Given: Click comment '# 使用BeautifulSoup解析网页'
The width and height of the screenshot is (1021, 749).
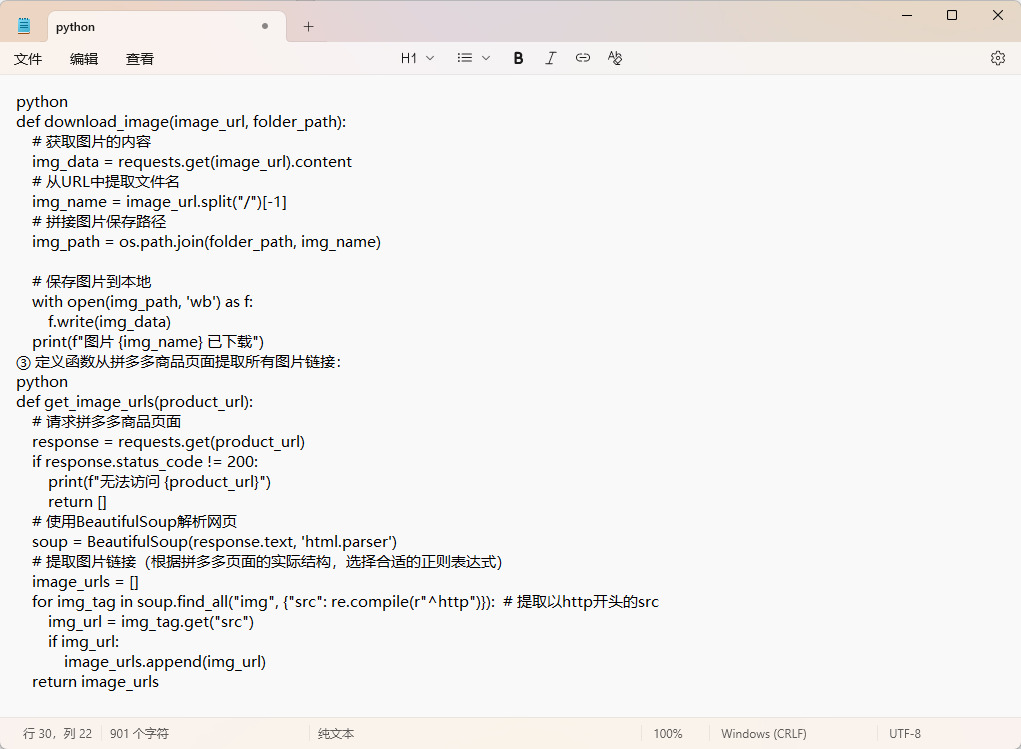Looking at the screenshot, I should [x=135, y=522].
